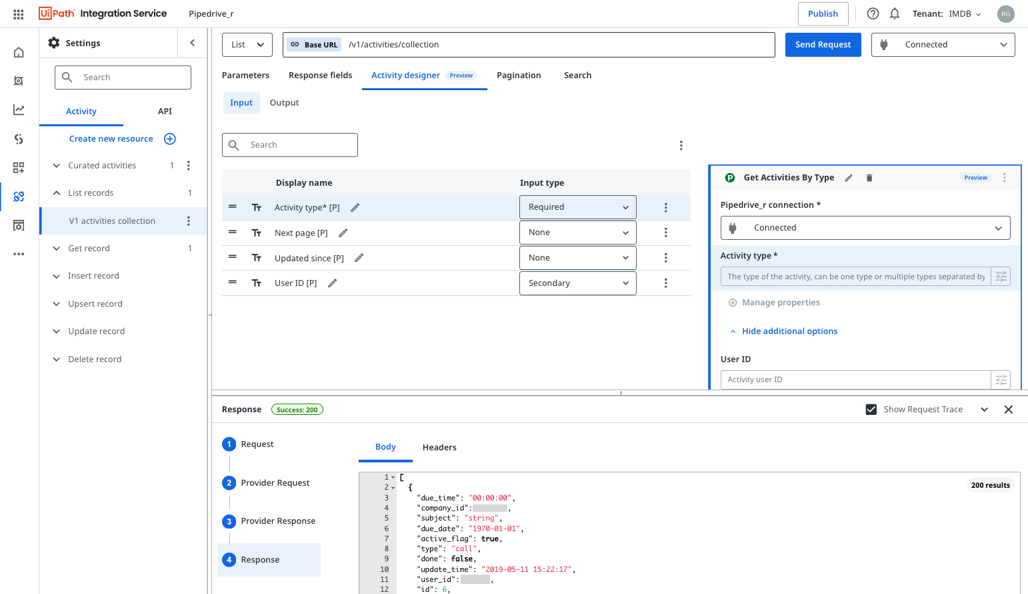Collapse the Settings side panel

tap(192, 43)
